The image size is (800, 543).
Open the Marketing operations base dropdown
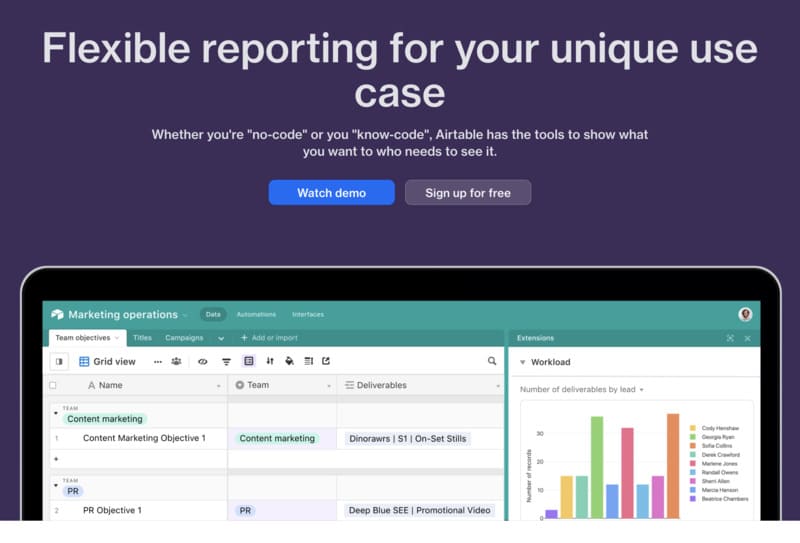pos(185,315)
